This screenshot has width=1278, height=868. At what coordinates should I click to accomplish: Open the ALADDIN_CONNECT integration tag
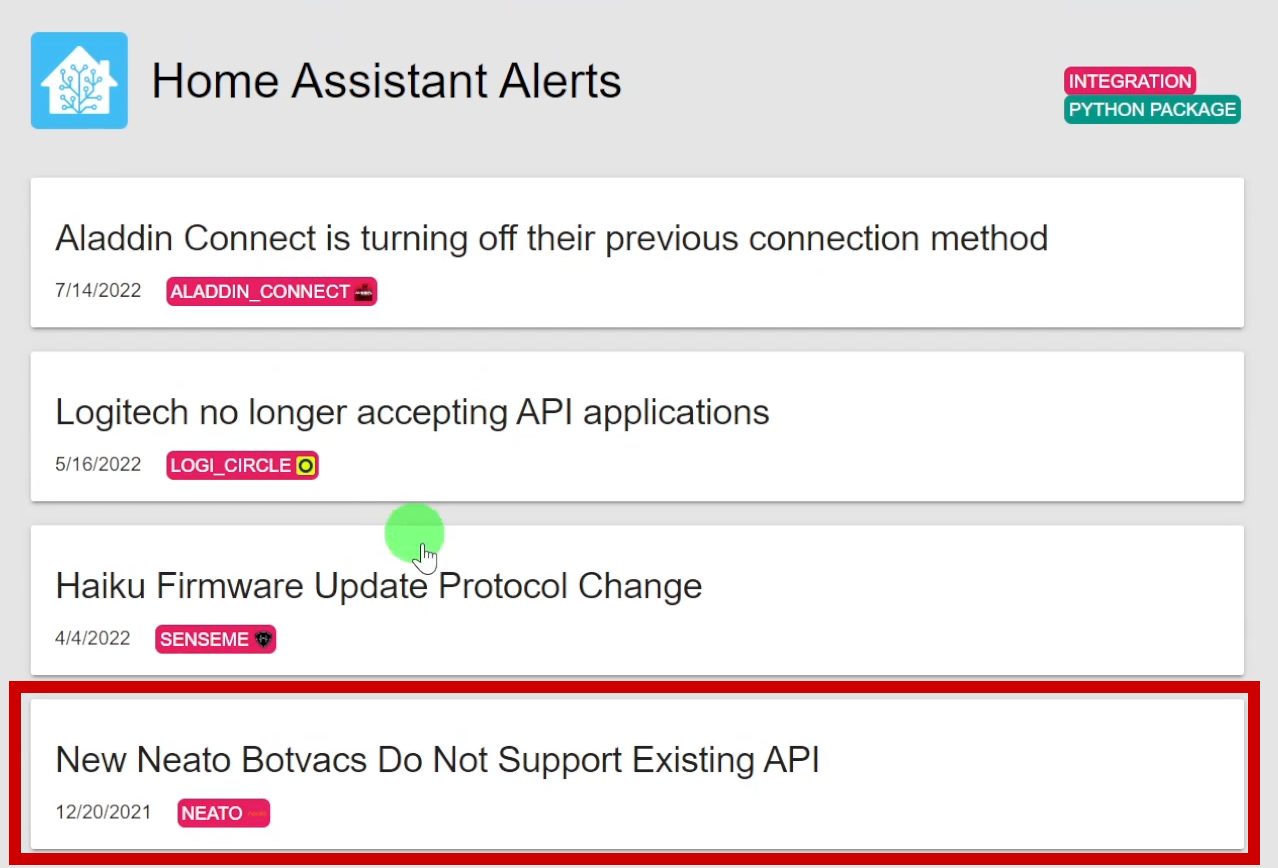click(272, 292)
